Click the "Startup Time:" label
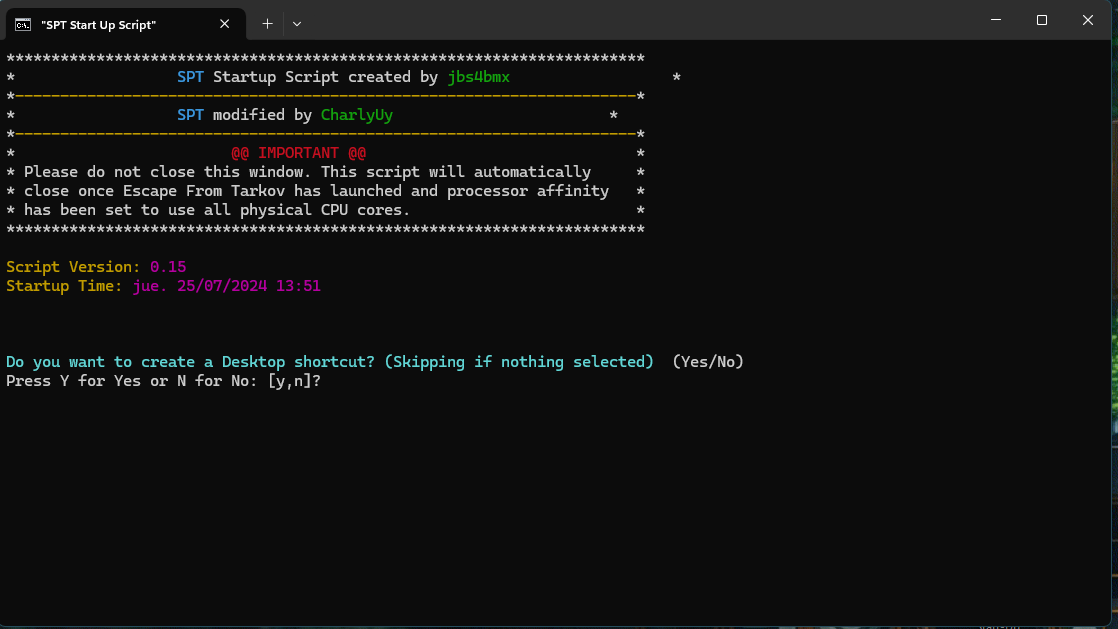The width and height of the screenshot is (1118, 629). tap(64, 286)
